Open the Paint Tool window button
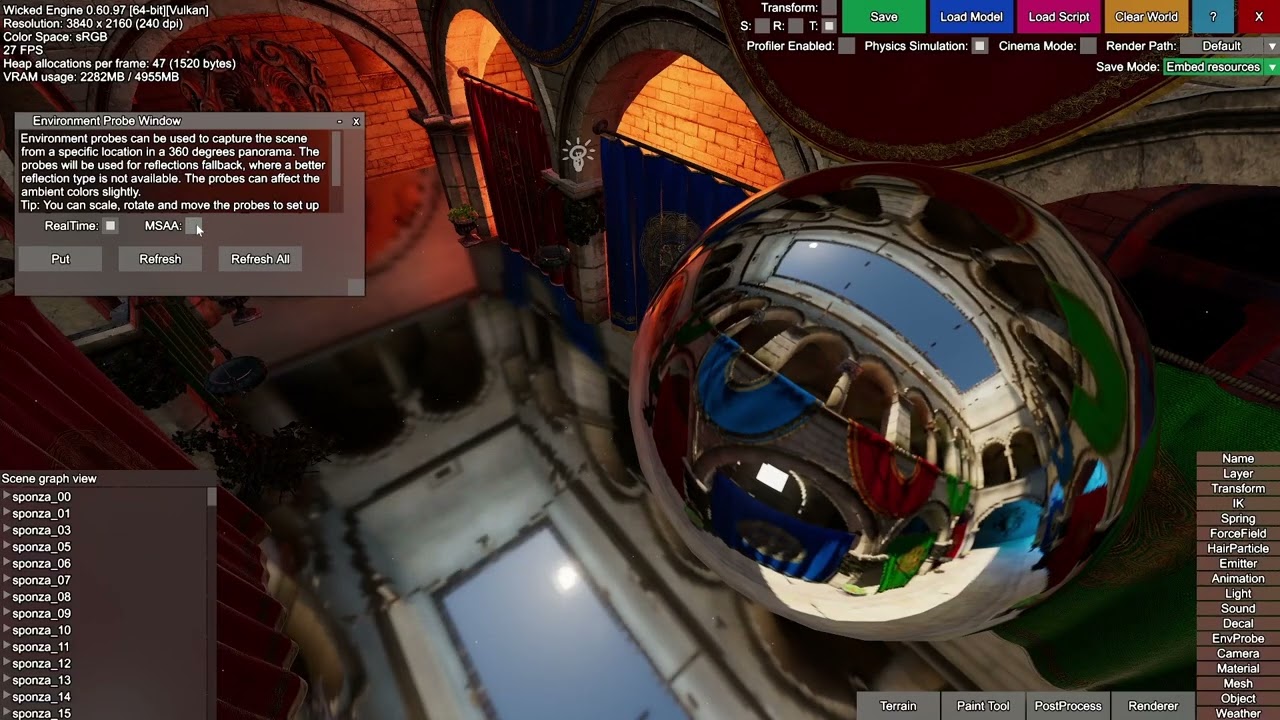 pyautogui.click(x=983, y=706)
